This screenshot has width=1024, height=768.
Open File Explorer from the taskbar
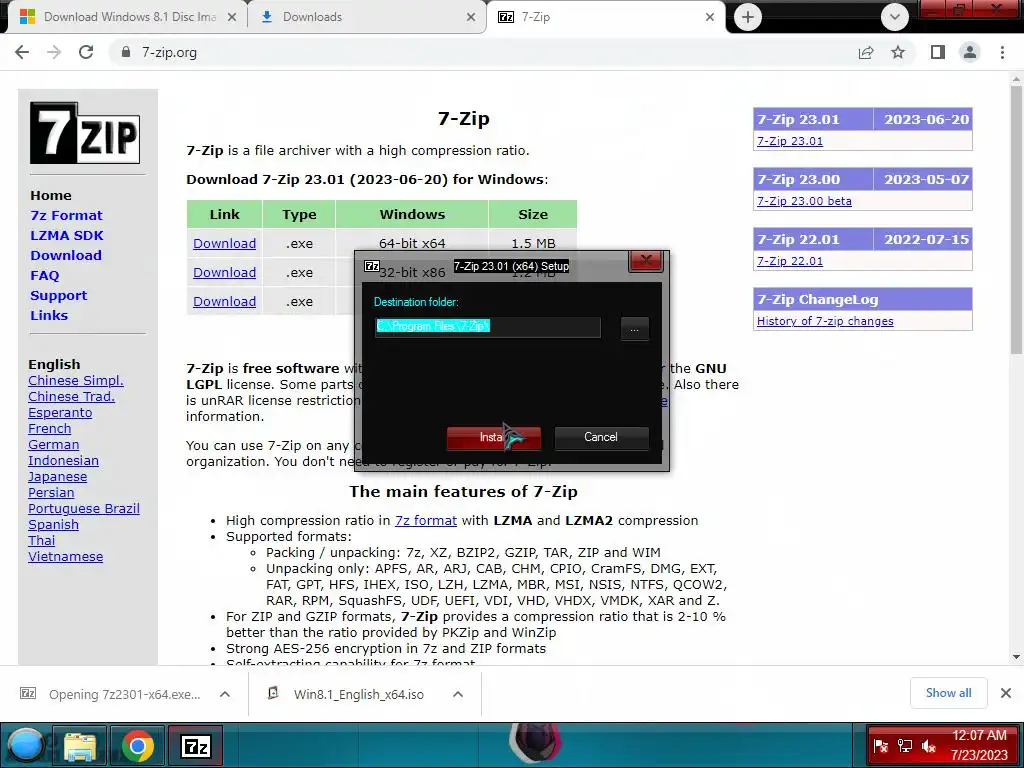point(80,746)
